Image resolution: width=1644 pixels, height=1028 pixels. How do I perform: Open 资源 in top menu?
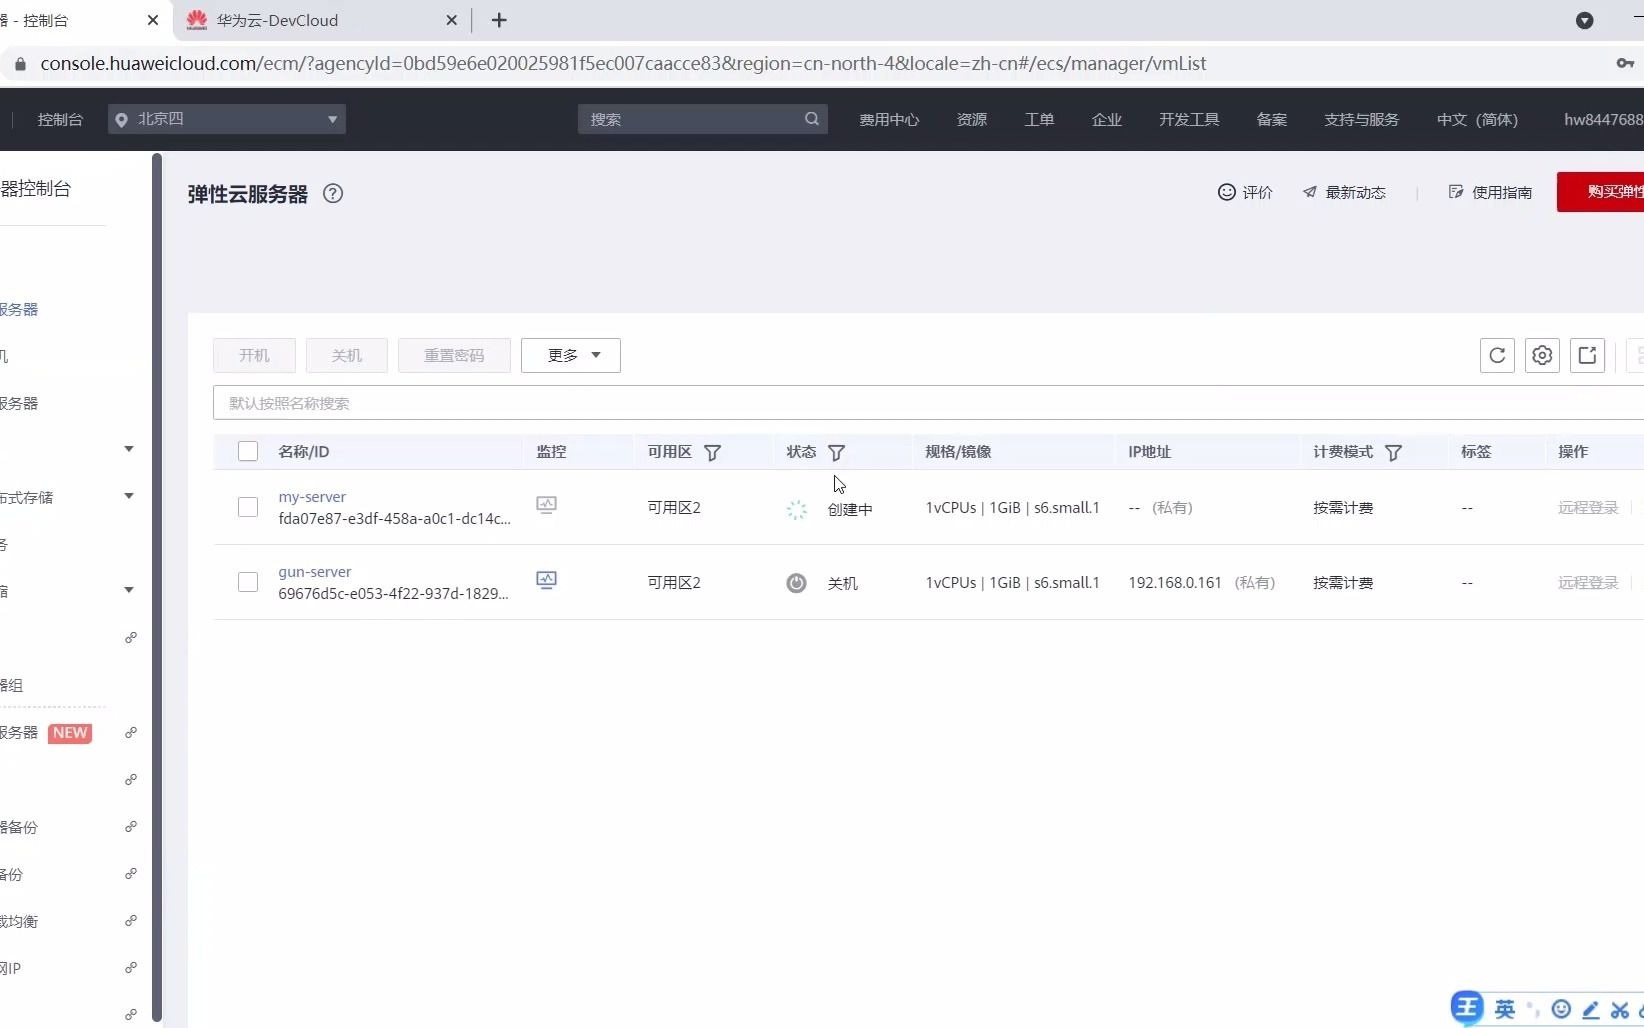pyautogui.click(x=972, y=119)
